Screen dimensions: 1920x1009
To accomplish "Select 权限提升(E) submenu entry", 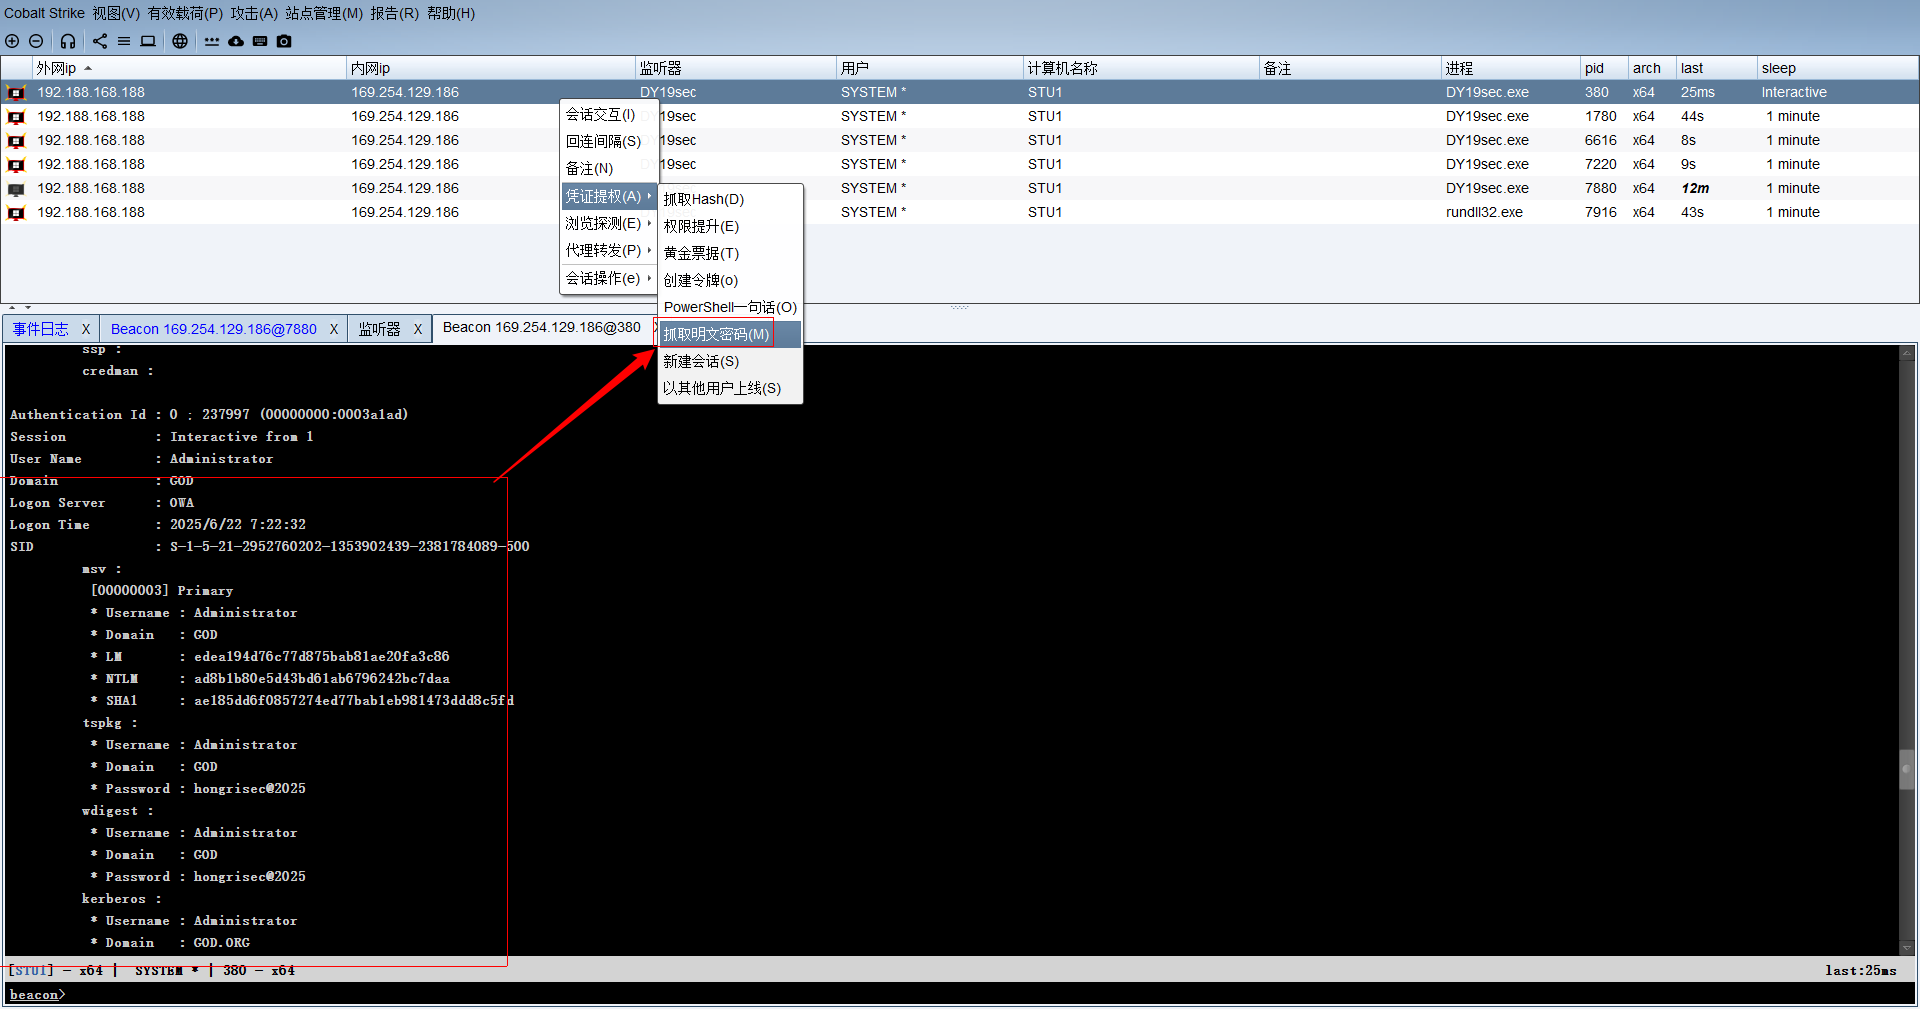I will coord(730,226).
